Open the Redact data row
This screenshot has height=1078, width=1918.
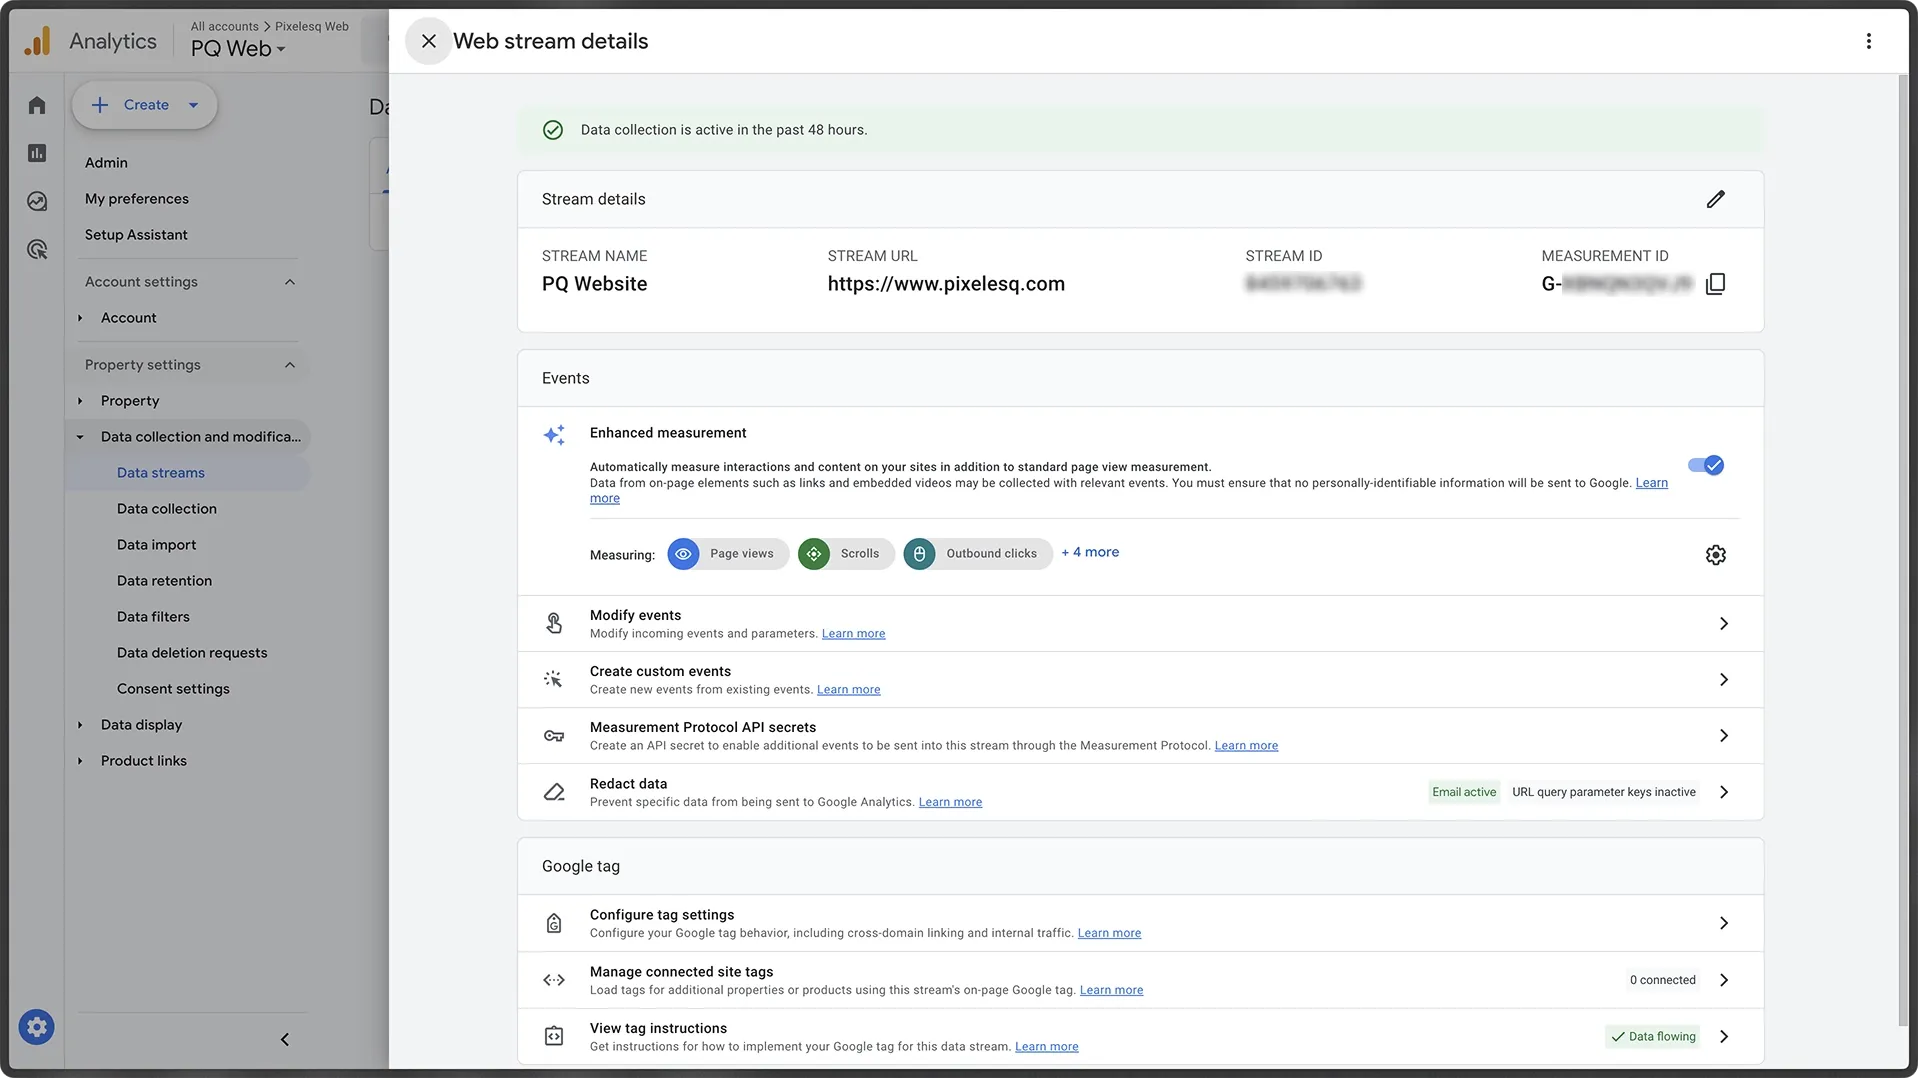1140,792
